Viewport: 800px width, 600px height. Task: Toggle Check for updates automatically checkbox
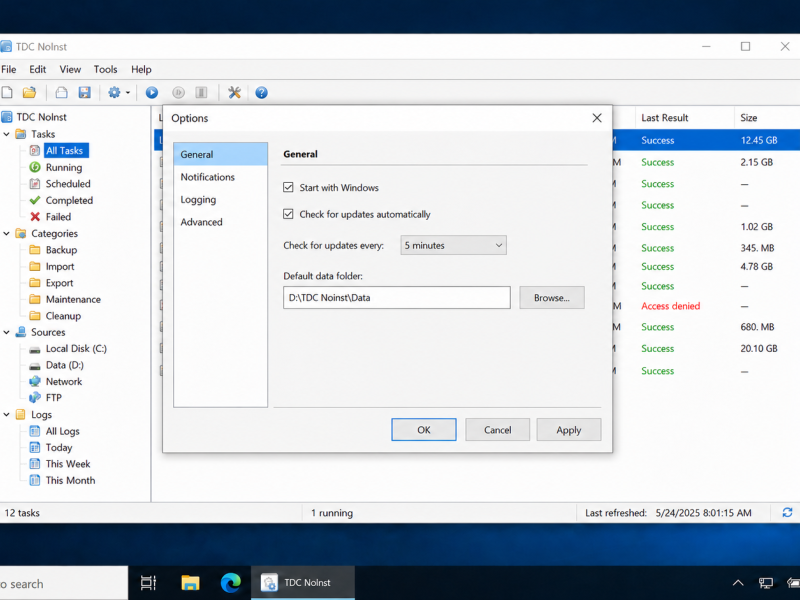coord(288,214)
